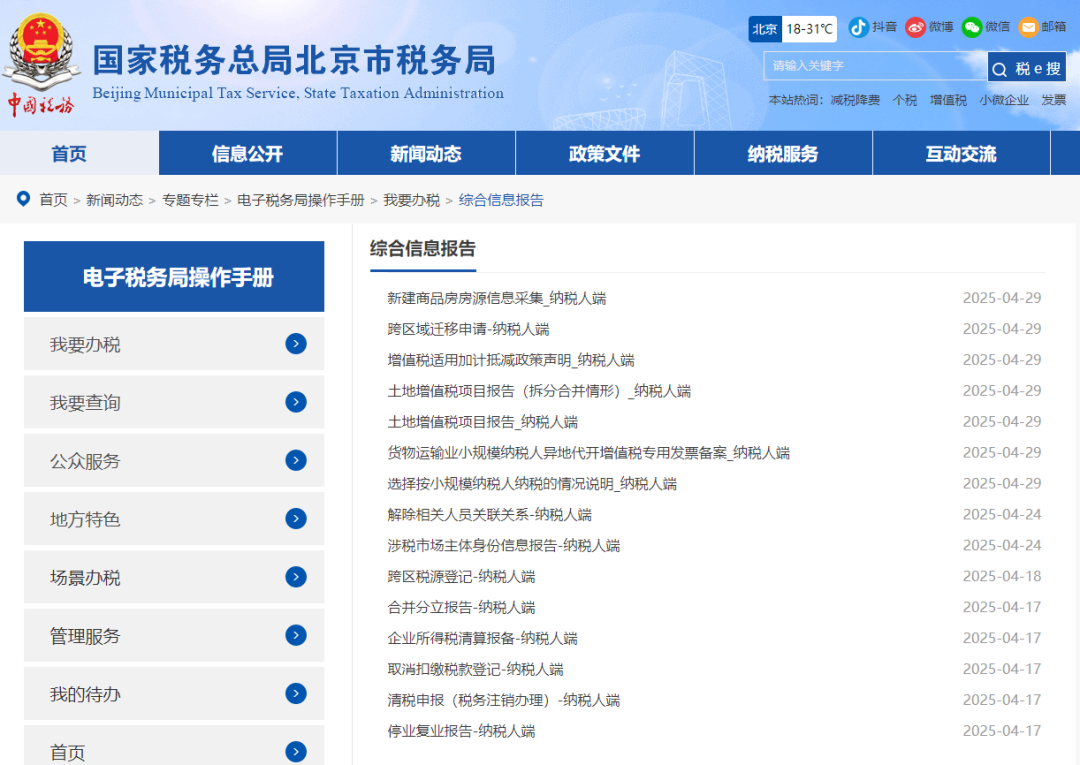
Task: Open 解除相关人员关联关系-纳税人端 article
Action: [x=489, y=514]
